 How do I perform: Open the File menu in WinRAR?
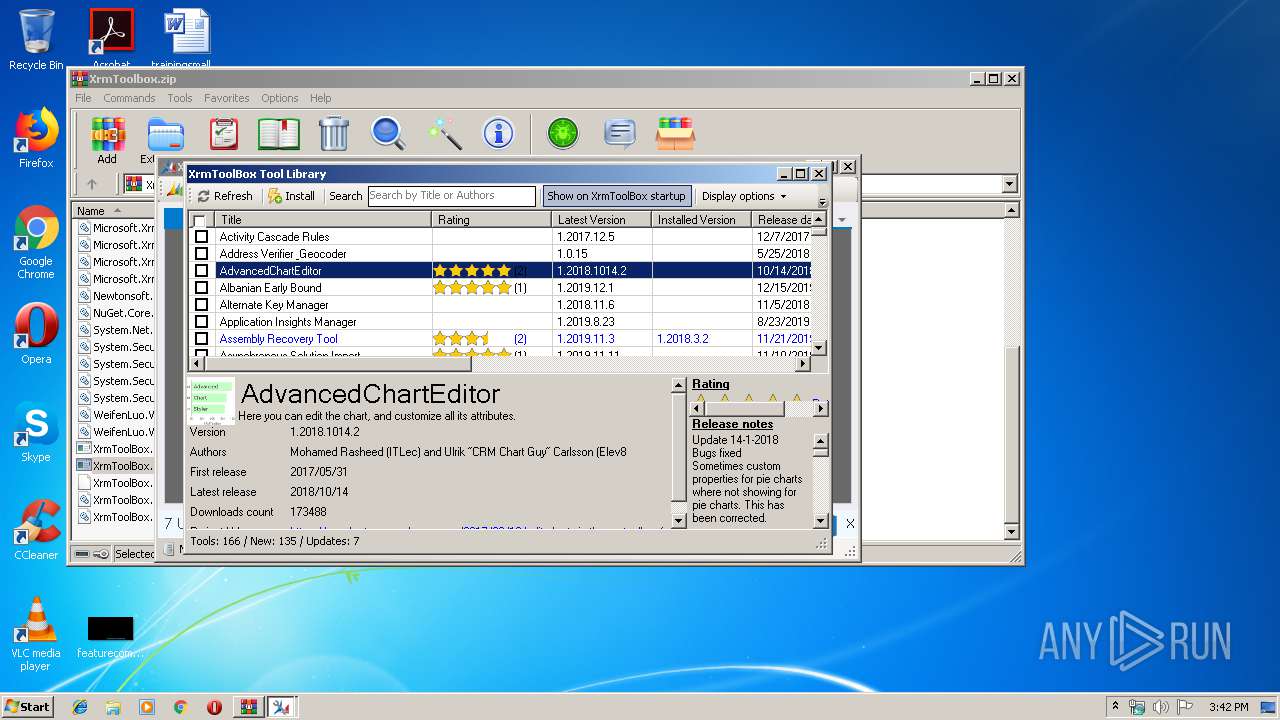[83, 98]
